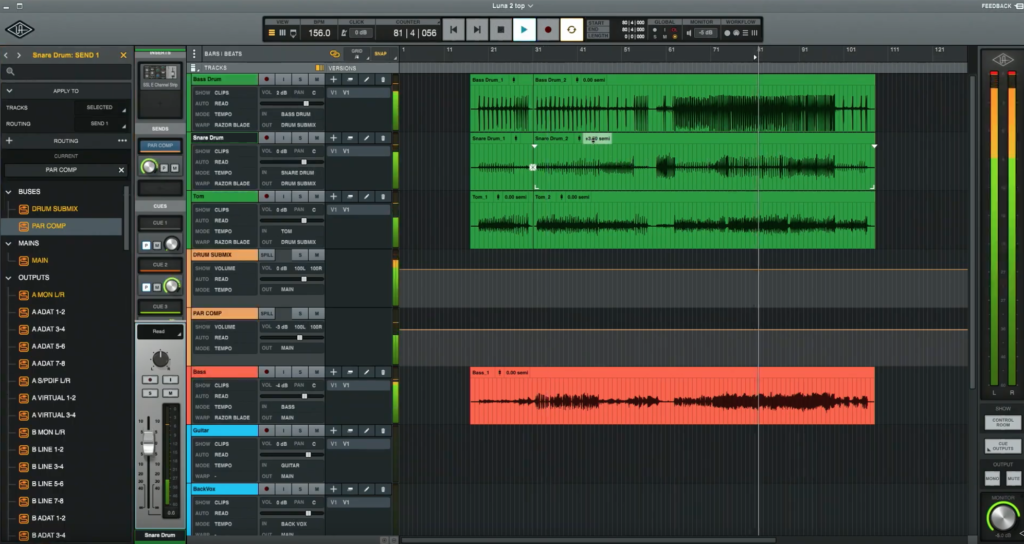Click the PAR COMP send slot

pos(160,146)
